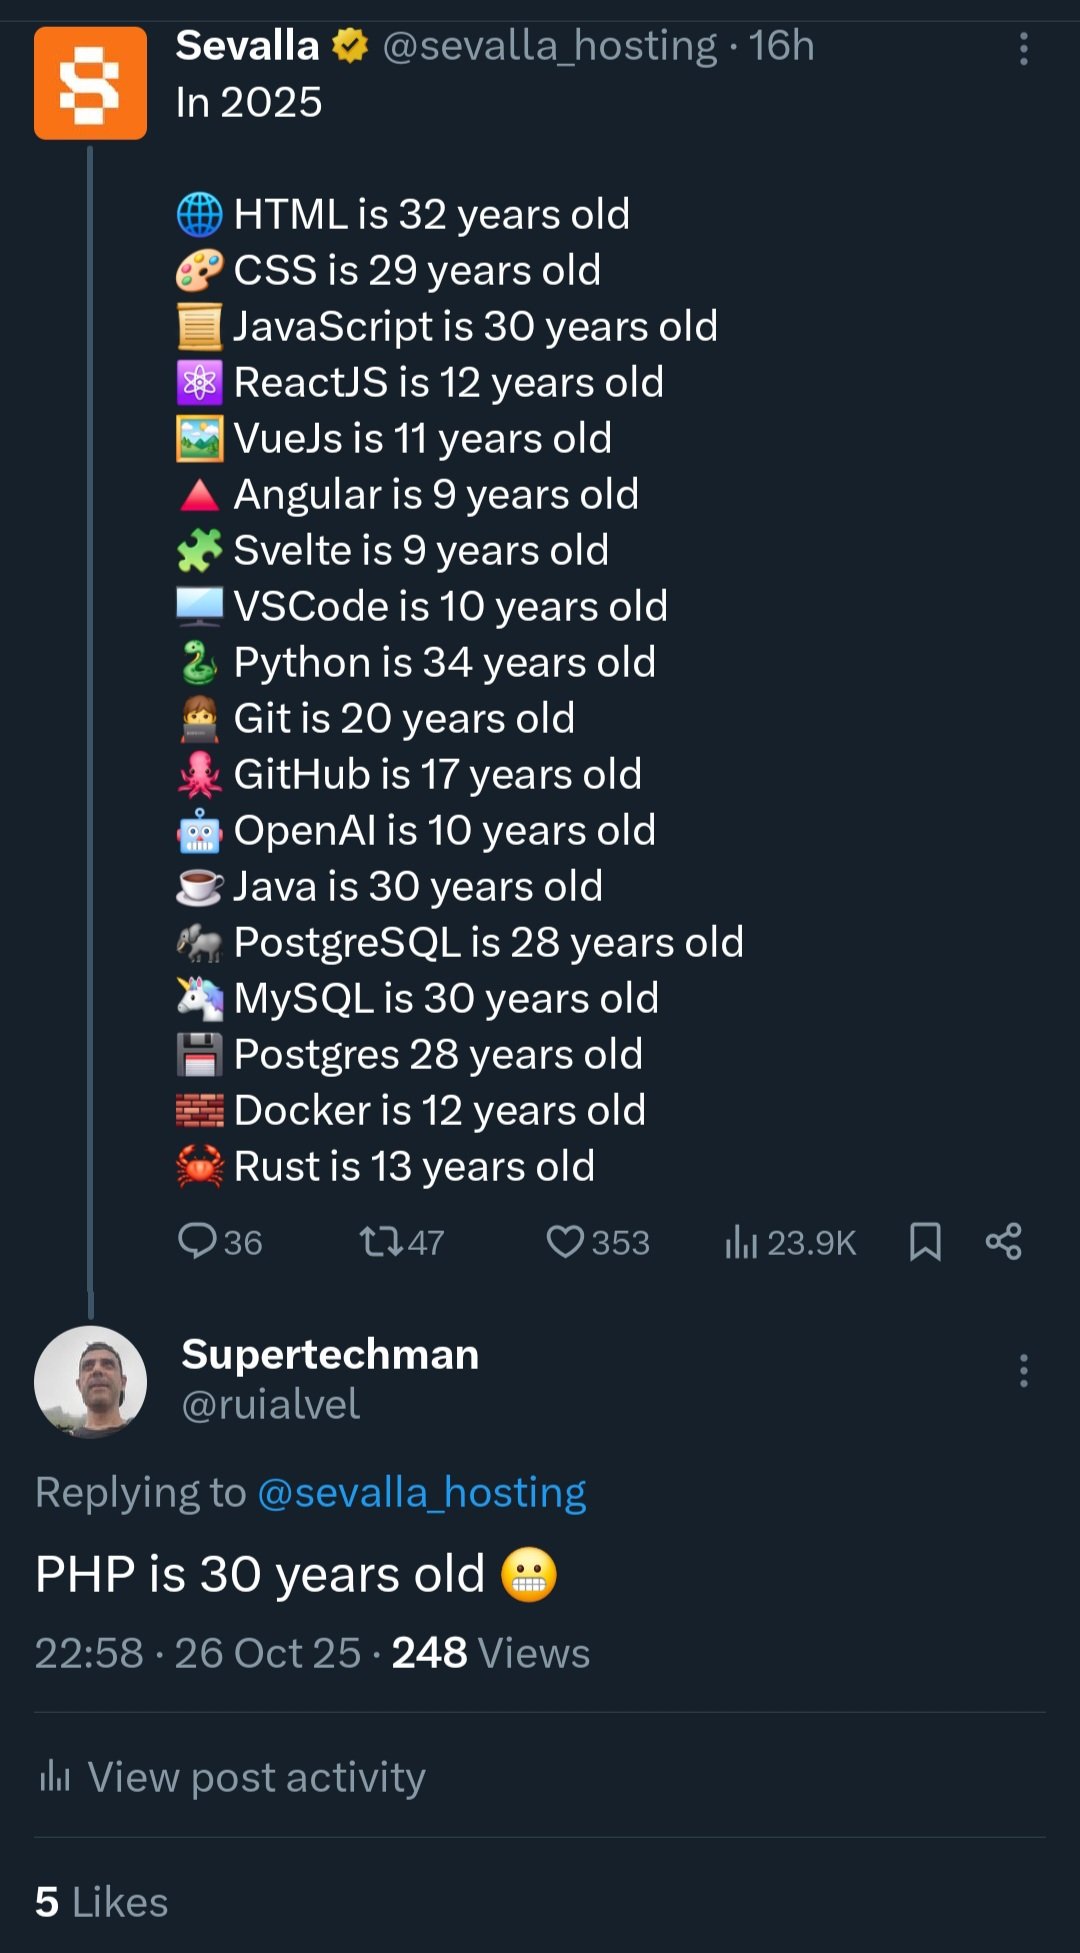Click the @sevalla_hosting mention link
This screenshot has width=1080, height=1953.
421,1492
